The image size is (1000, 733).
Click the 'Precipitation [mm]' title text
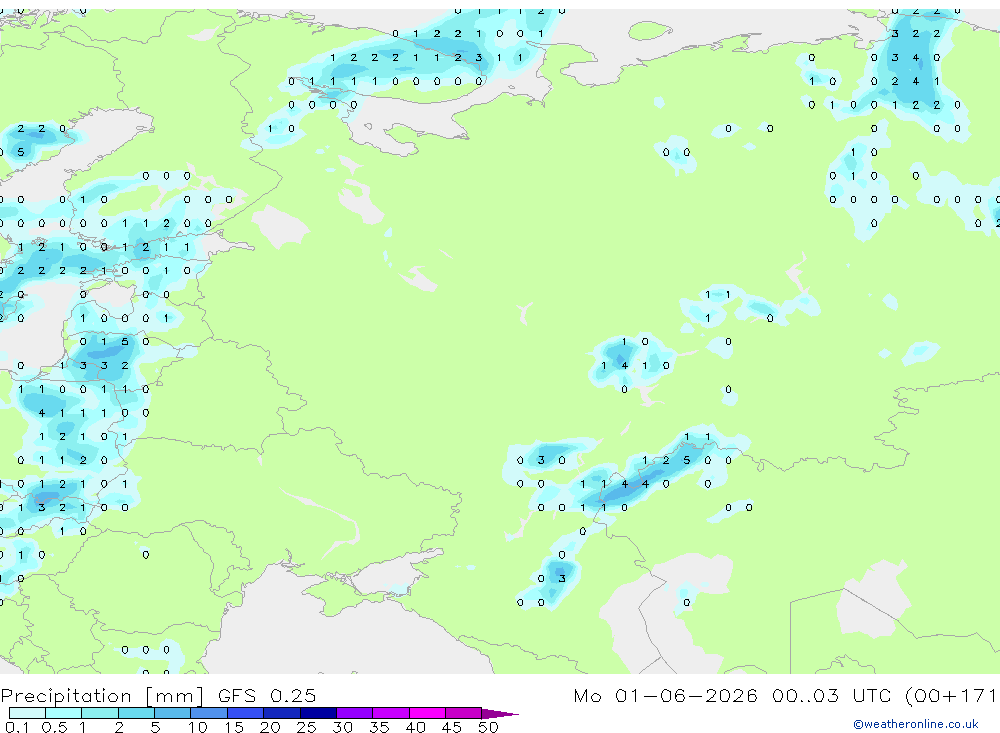(x=102, y=696)
